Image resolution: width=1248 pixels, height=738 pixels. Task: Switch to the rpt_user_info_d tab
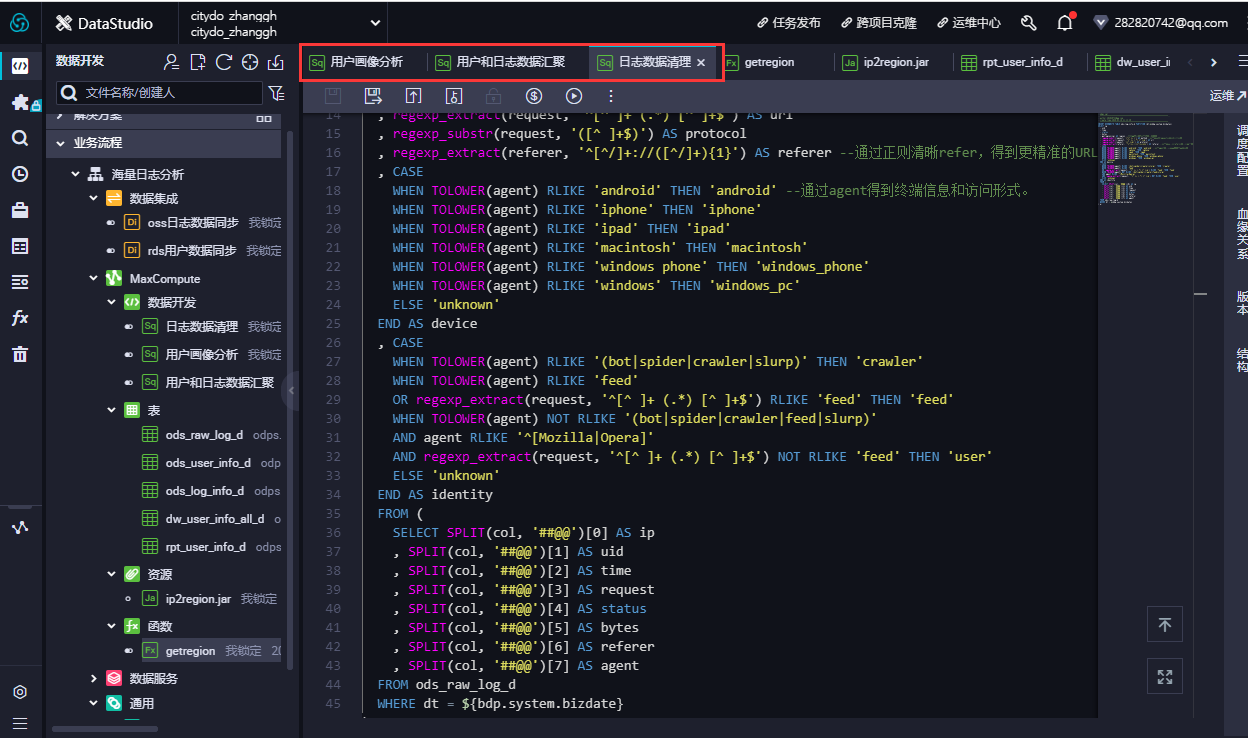tap(1022, 62)
